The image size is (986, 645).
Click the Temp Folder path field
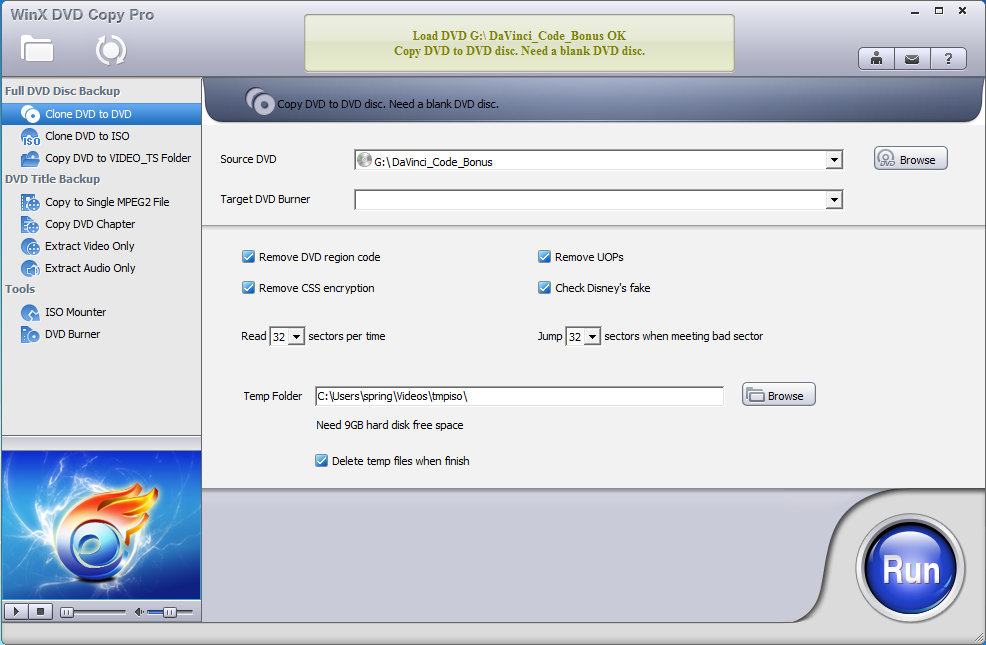pyautogui.click(x=519, y=396)
